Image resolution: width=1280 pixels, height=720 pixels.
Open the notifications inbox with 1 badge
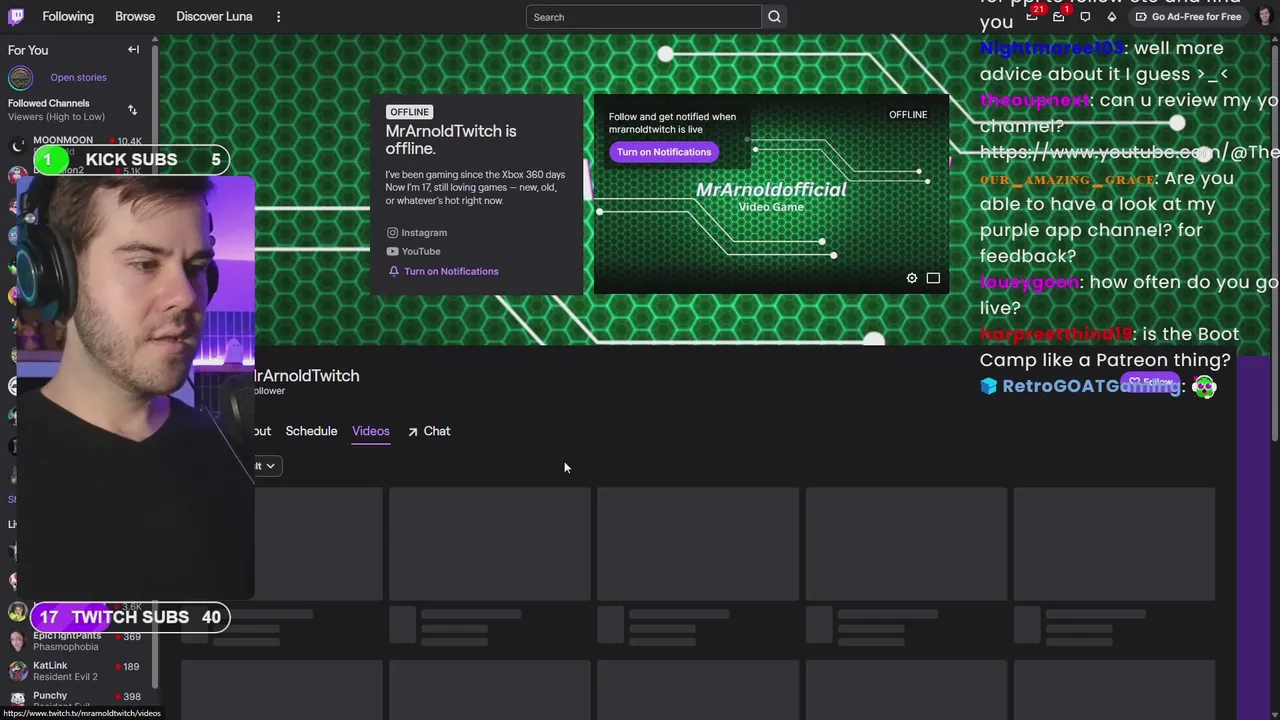1059,16
